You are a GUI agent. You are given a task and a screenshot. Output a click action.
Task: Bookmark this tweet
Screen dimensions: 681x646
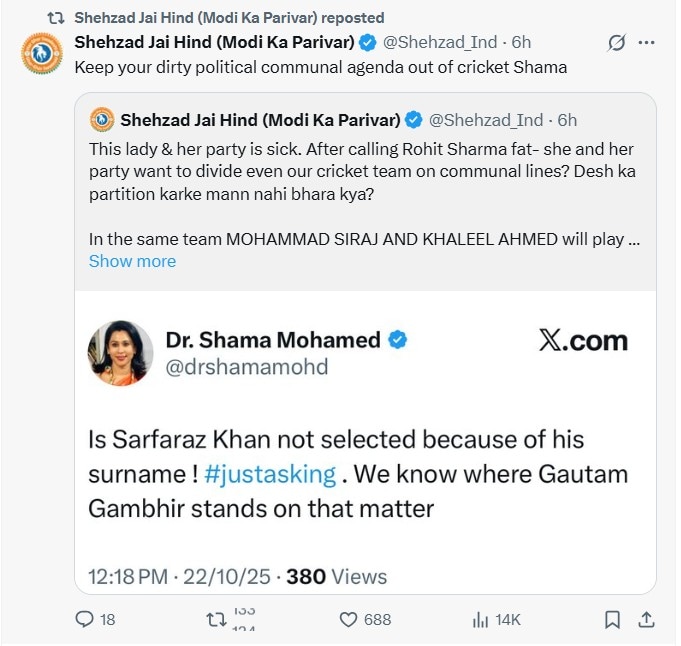click(612, 620)
